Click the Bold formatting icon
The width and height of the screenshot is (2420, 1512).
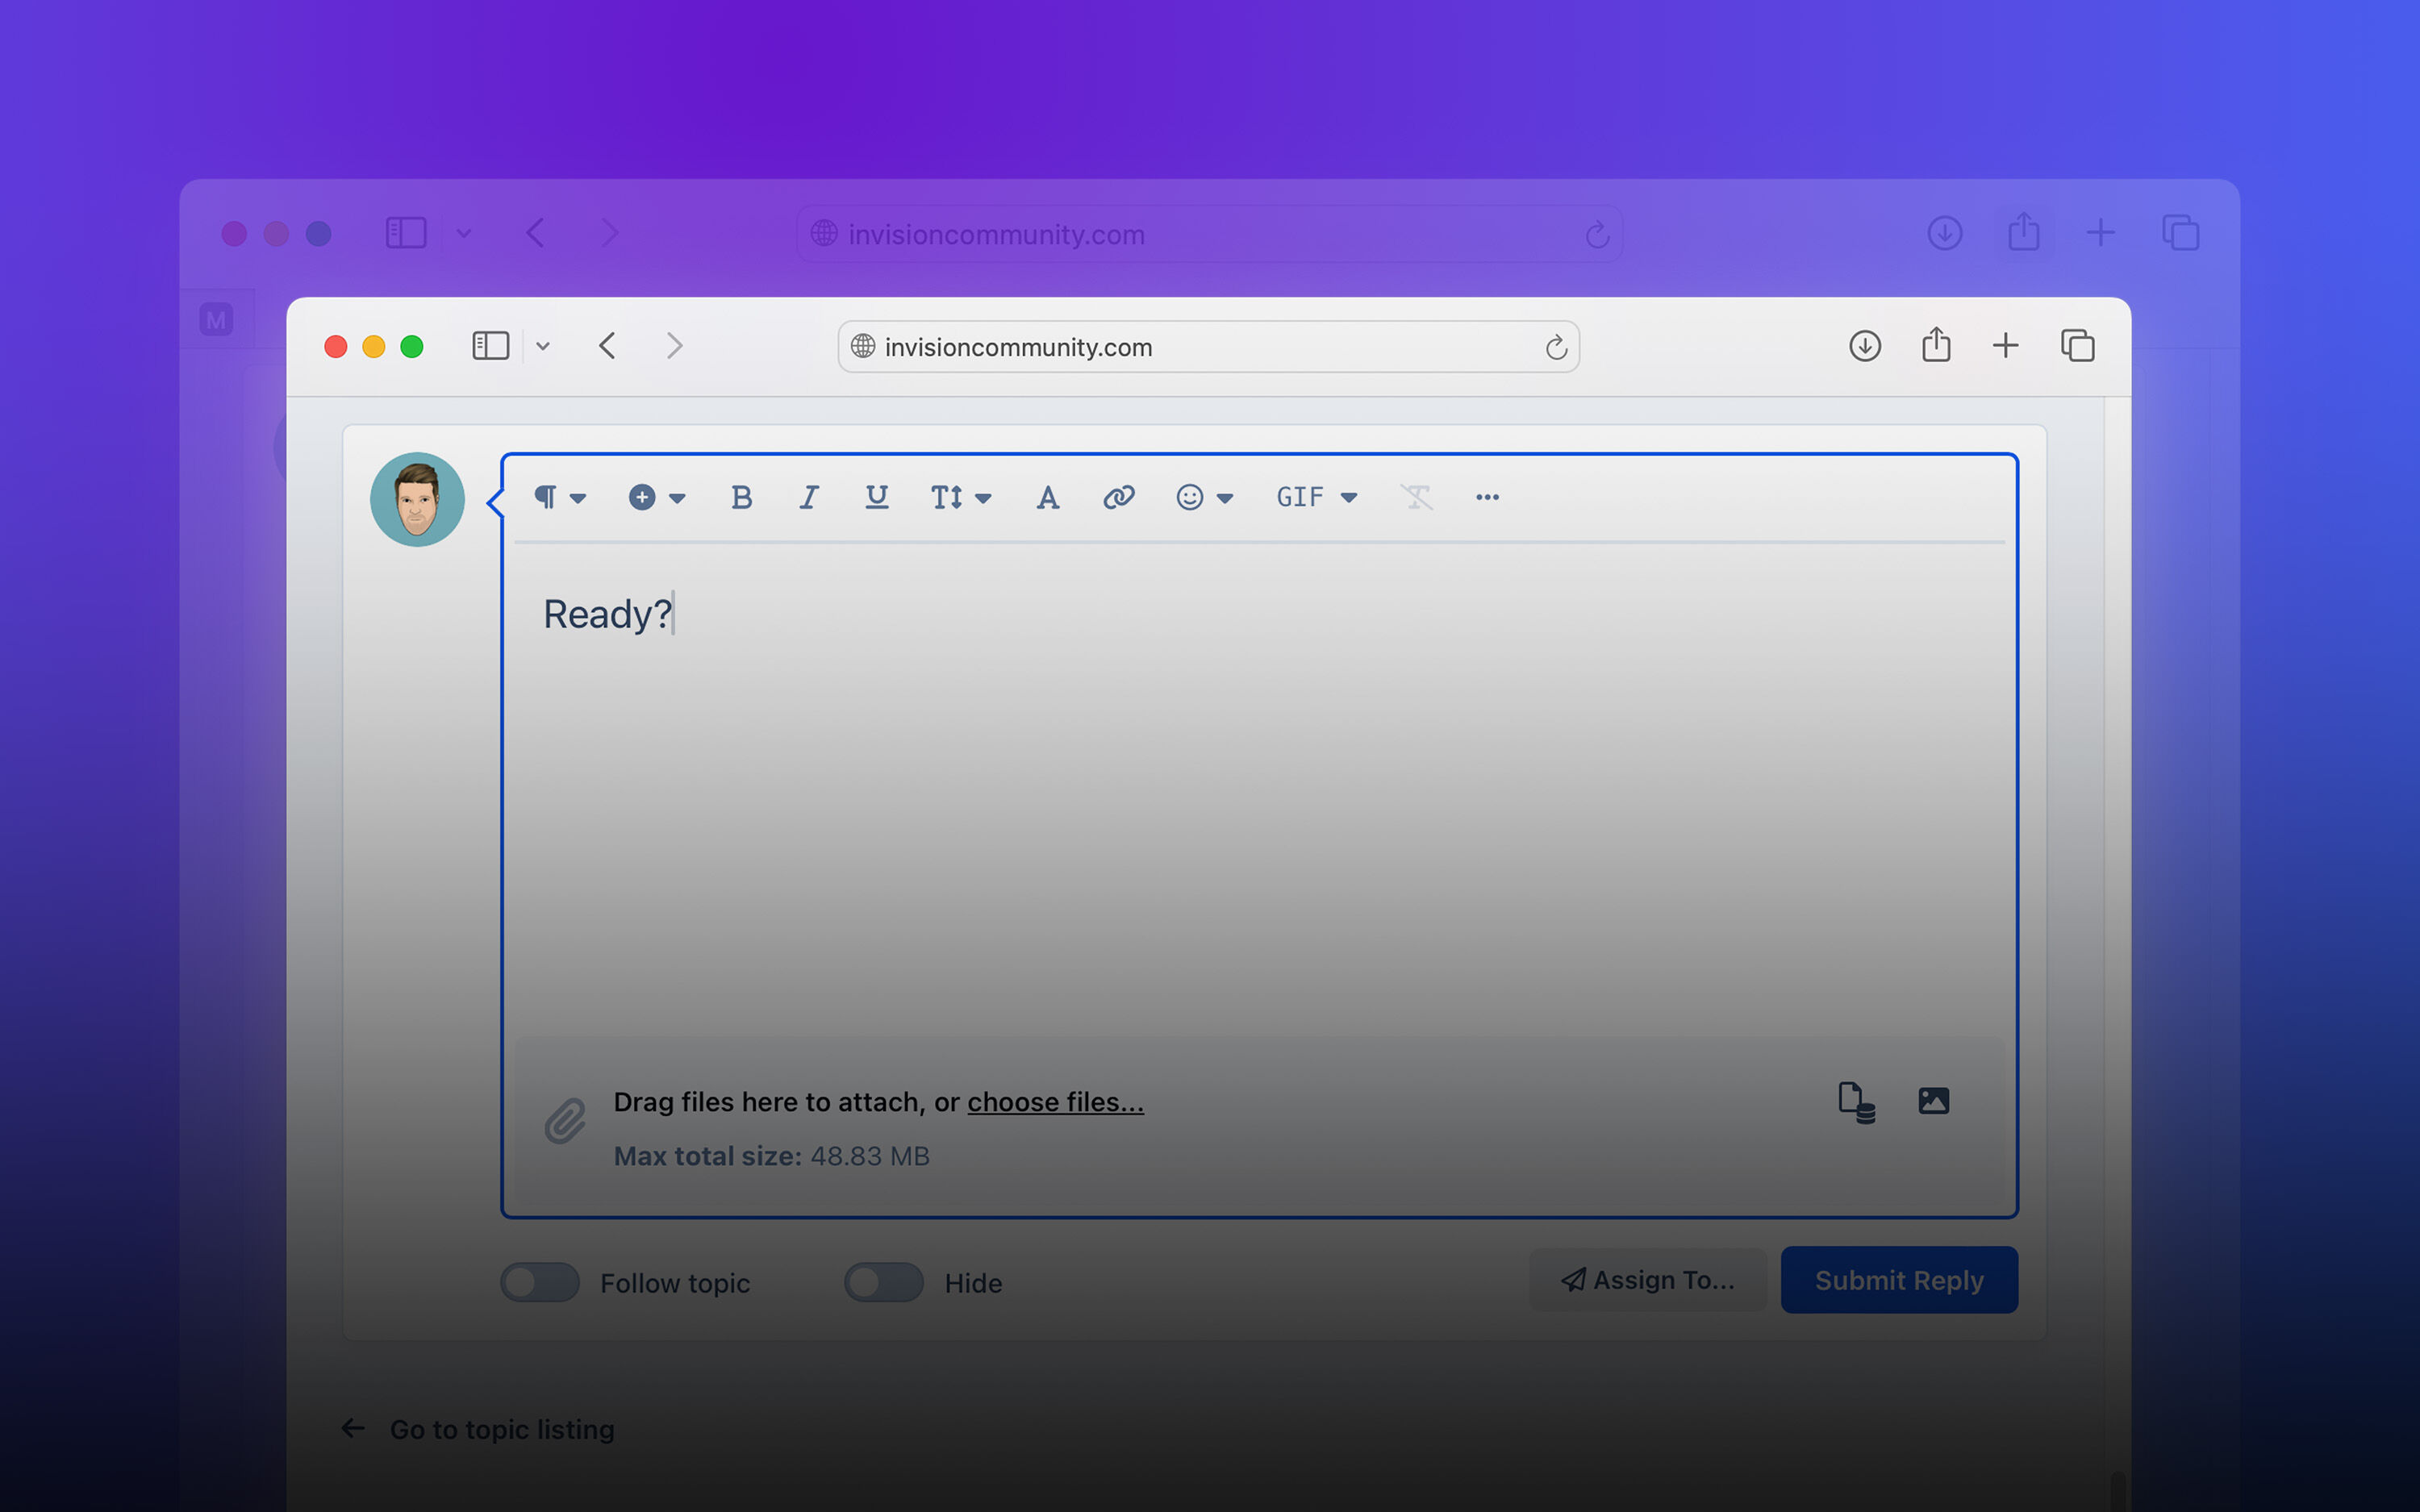point(741,497)
